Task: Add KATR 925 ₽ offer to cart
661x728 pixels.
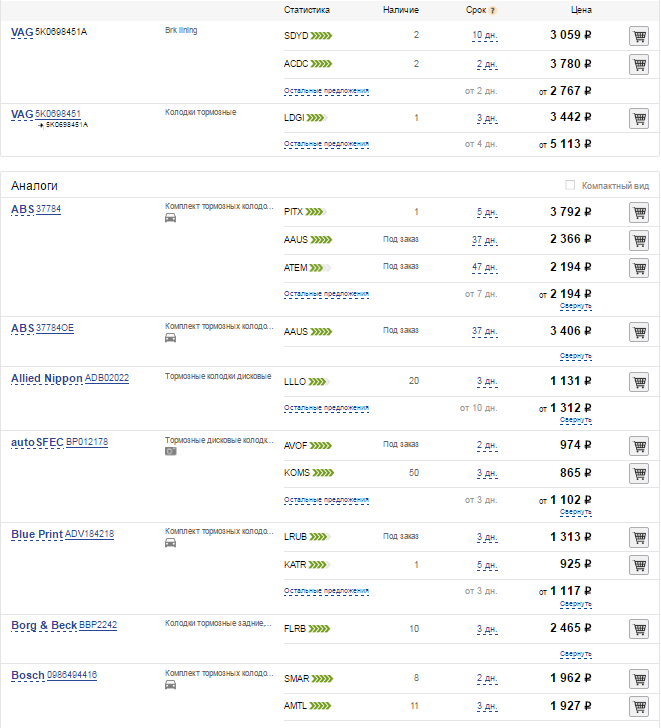Action: 639,565
